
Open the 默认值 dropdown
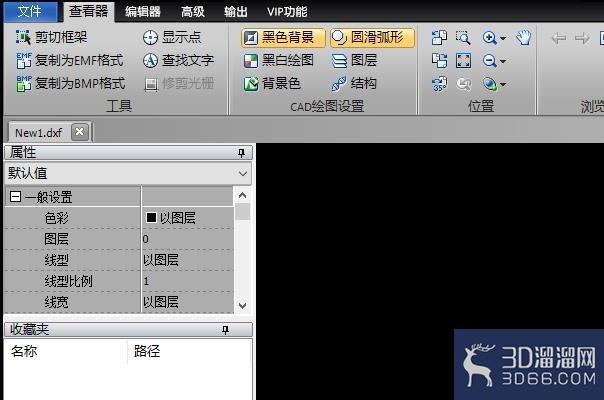coord(128,173)
